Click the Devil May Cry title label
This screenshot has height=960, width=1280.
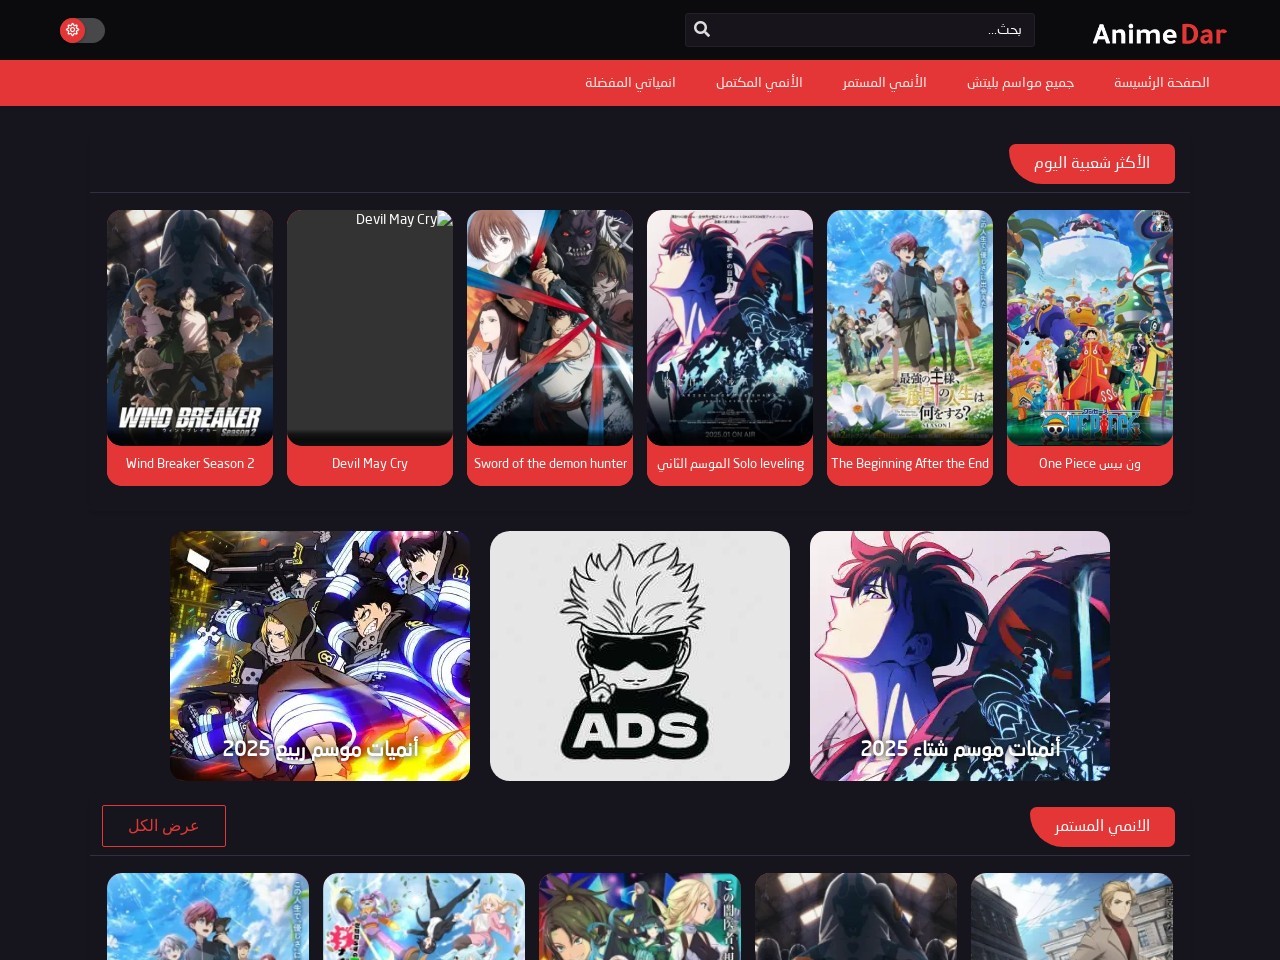[370, 463]
